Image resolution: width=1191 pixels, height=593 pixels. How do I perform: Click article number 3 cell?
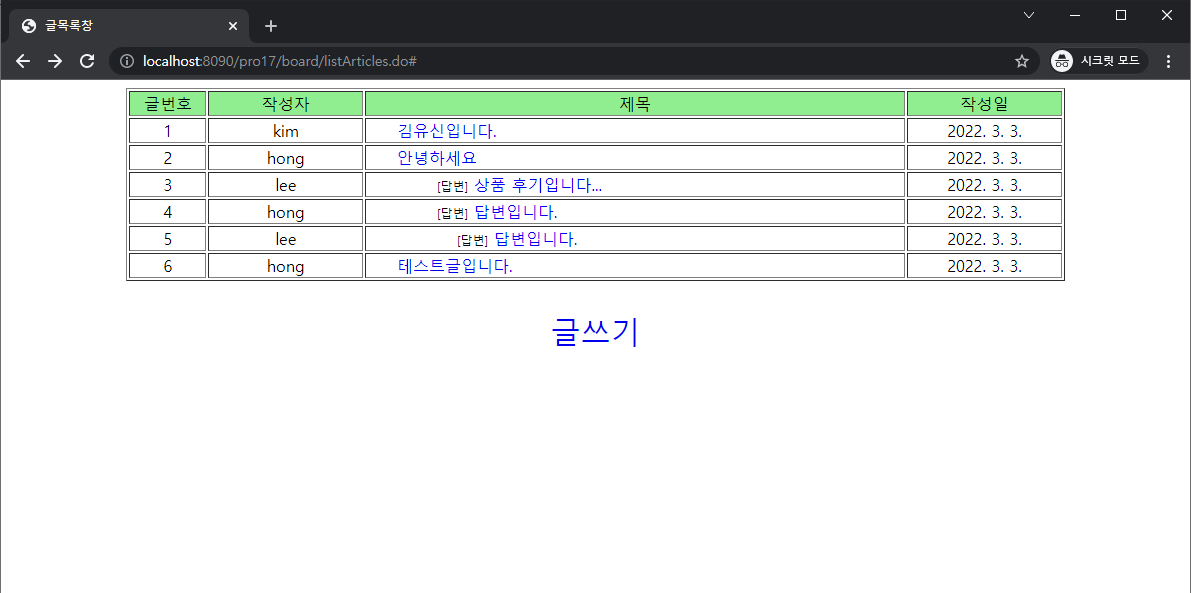[167, 185]
